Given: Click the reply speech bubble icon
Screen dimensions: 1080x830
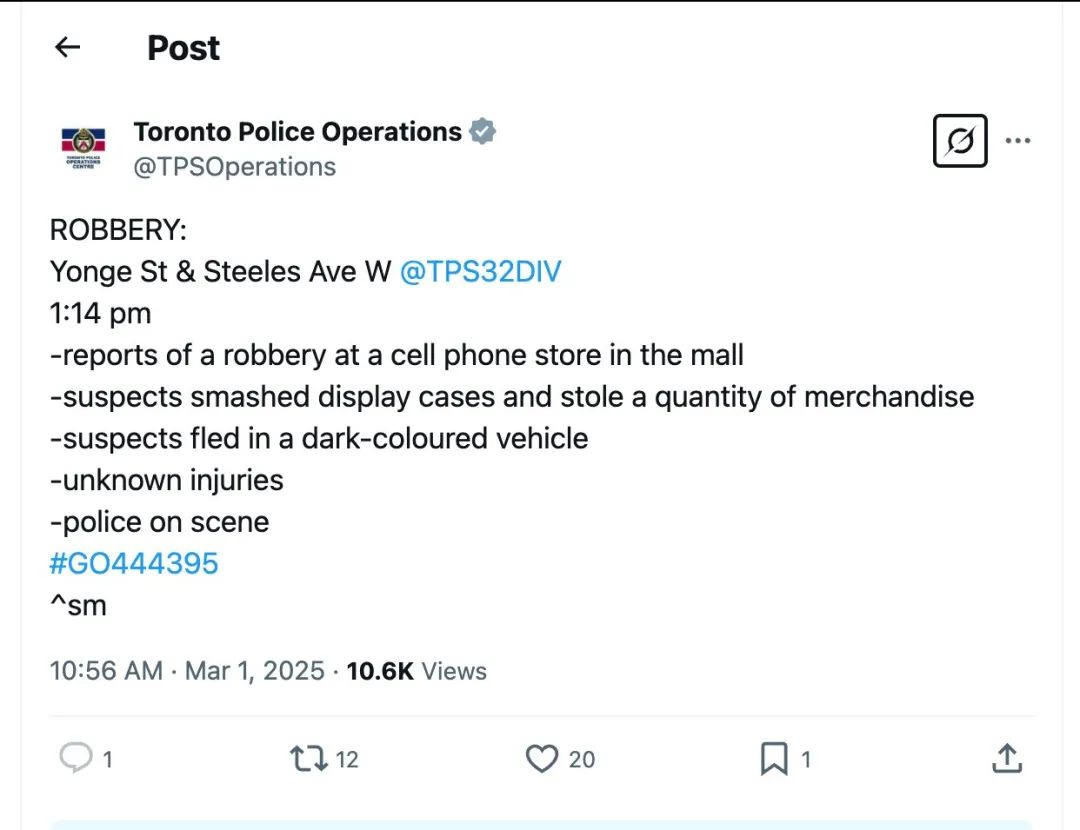Looking at the screenshot, I should pos(76,758).
